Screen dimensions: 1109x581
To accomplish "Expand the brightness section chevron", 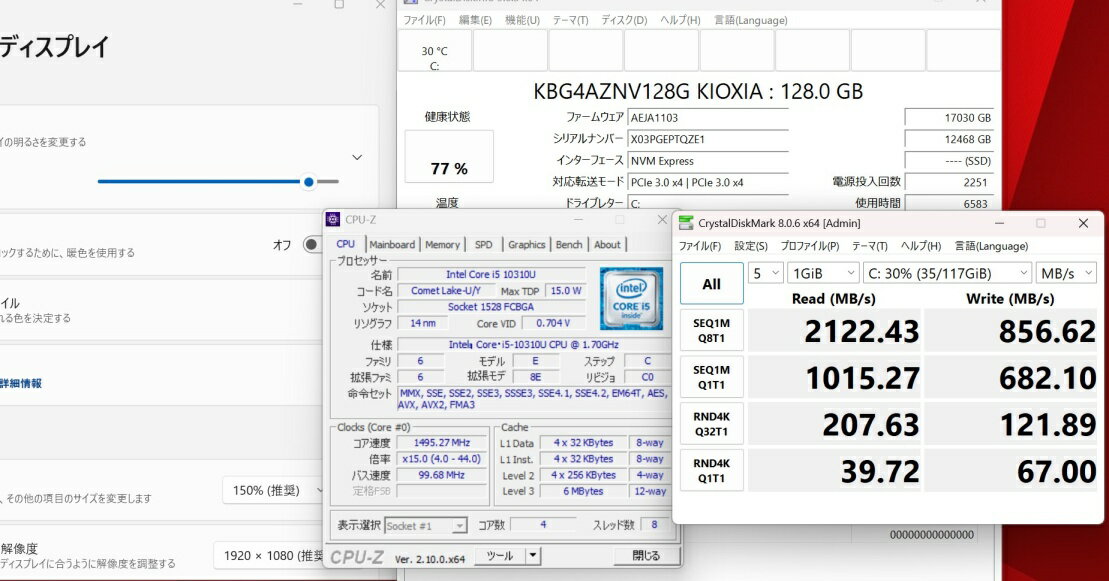I will (x=357, y=157).
